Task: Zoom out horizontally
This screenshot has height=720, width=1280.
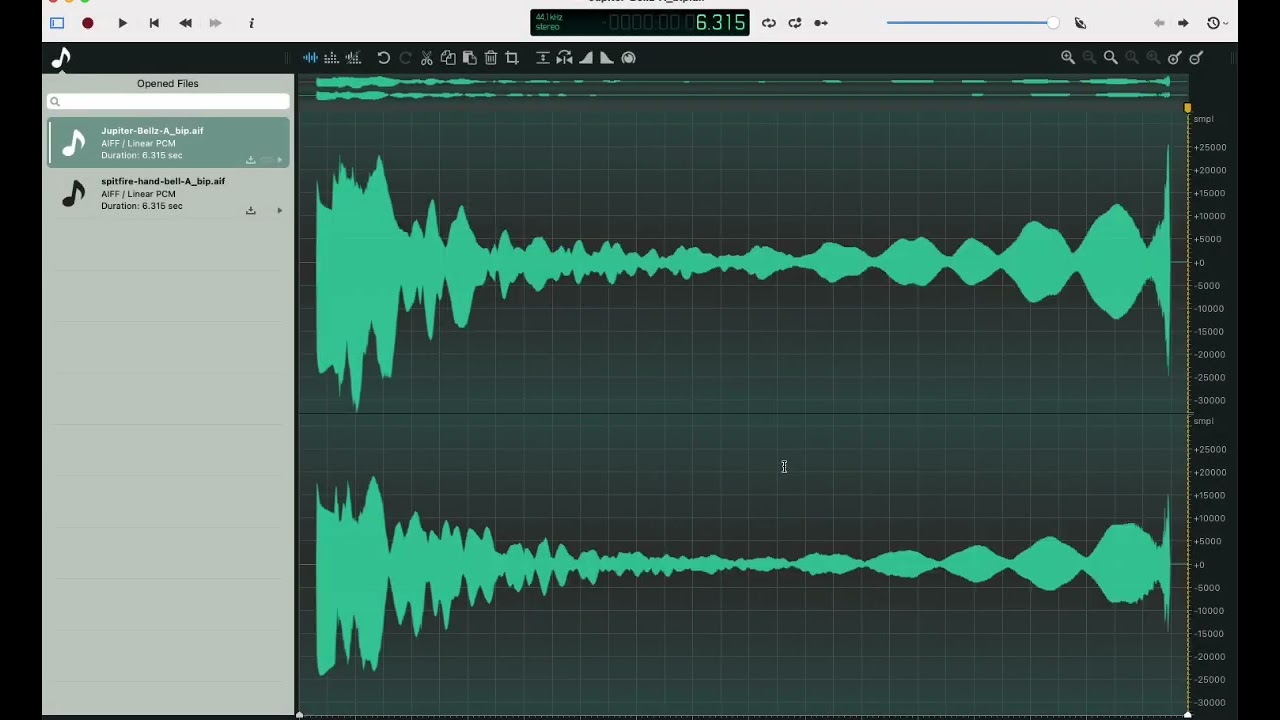Action: coord(1089,58)
